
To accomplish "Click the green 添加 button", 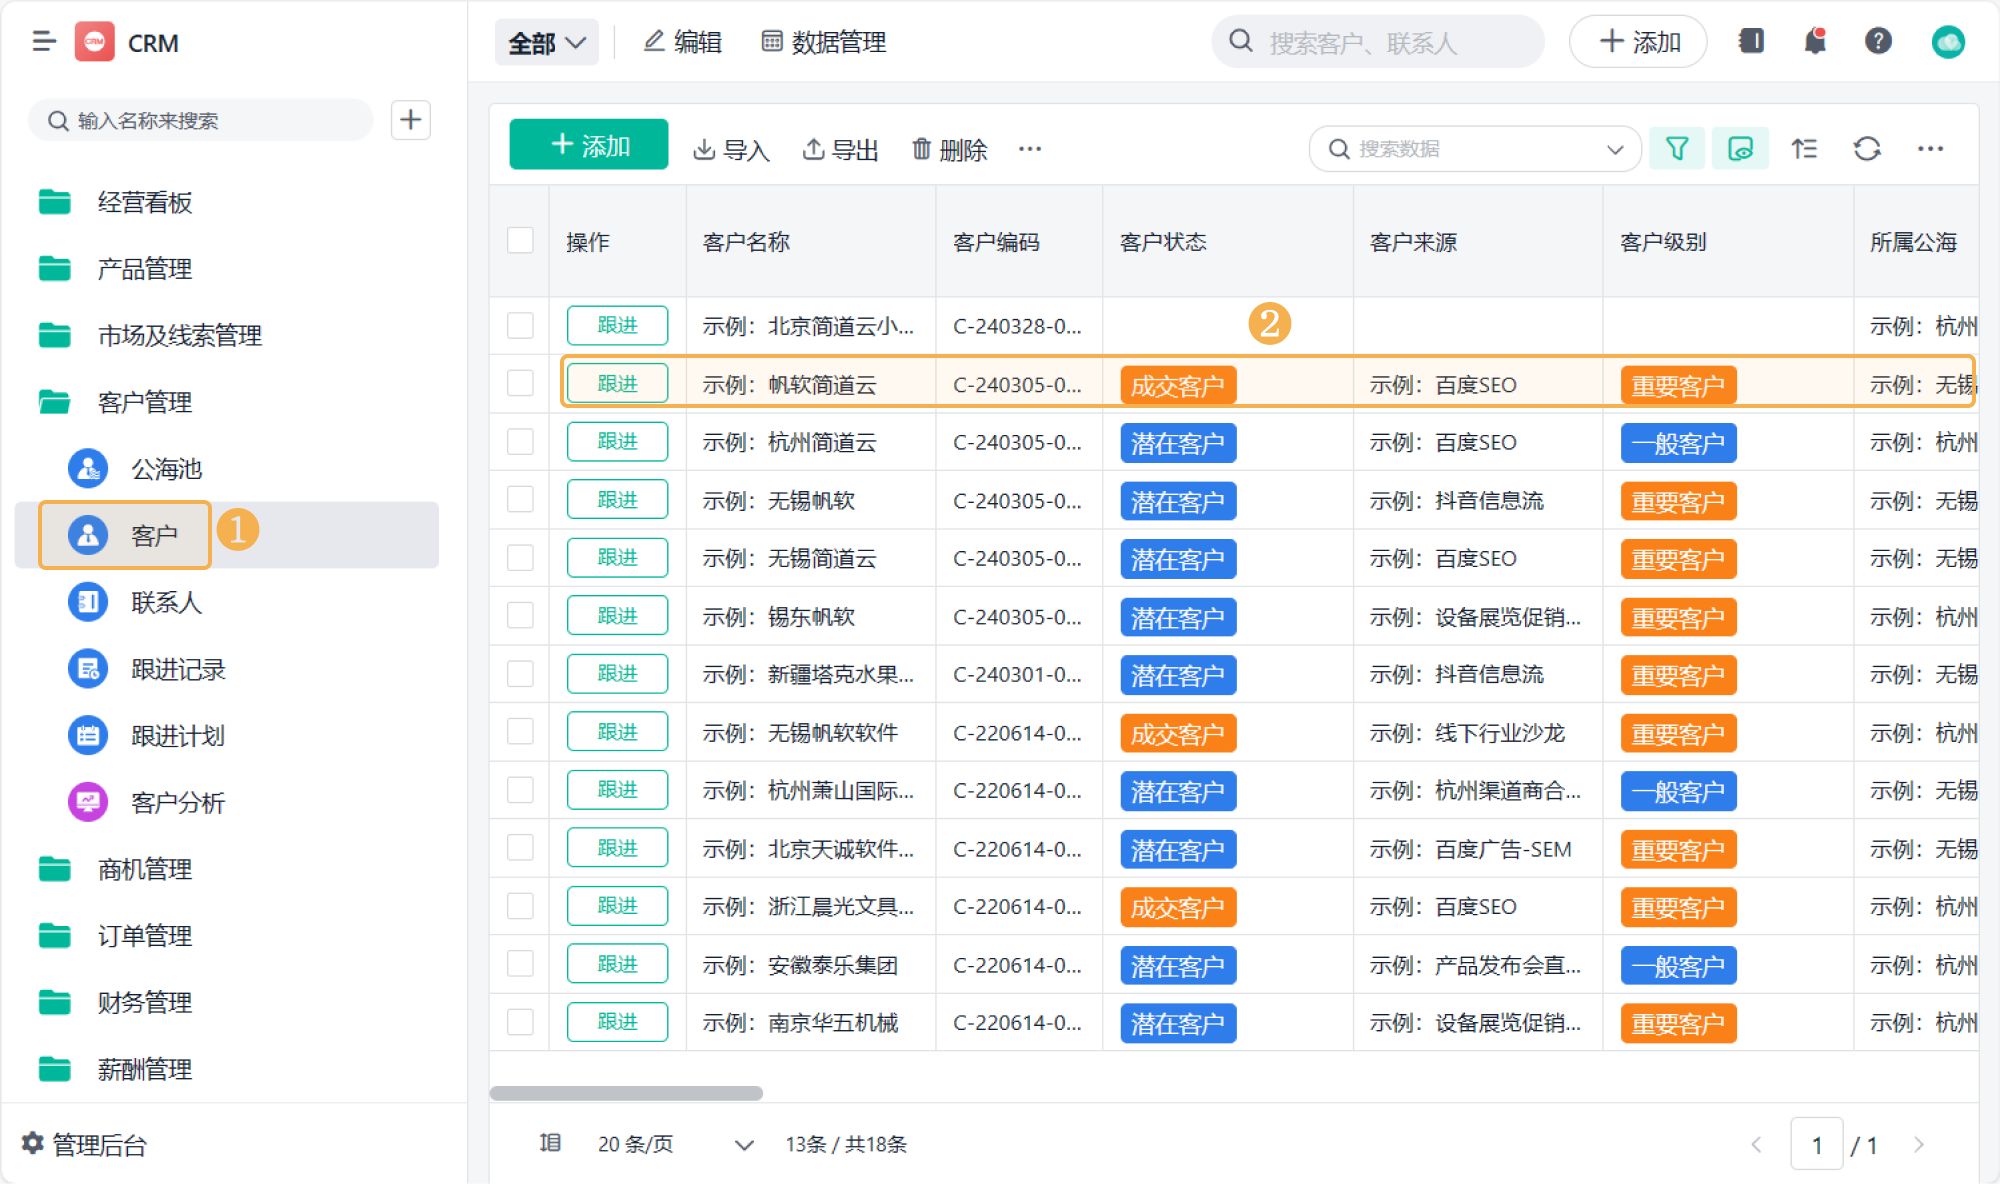I will (588, 146).
